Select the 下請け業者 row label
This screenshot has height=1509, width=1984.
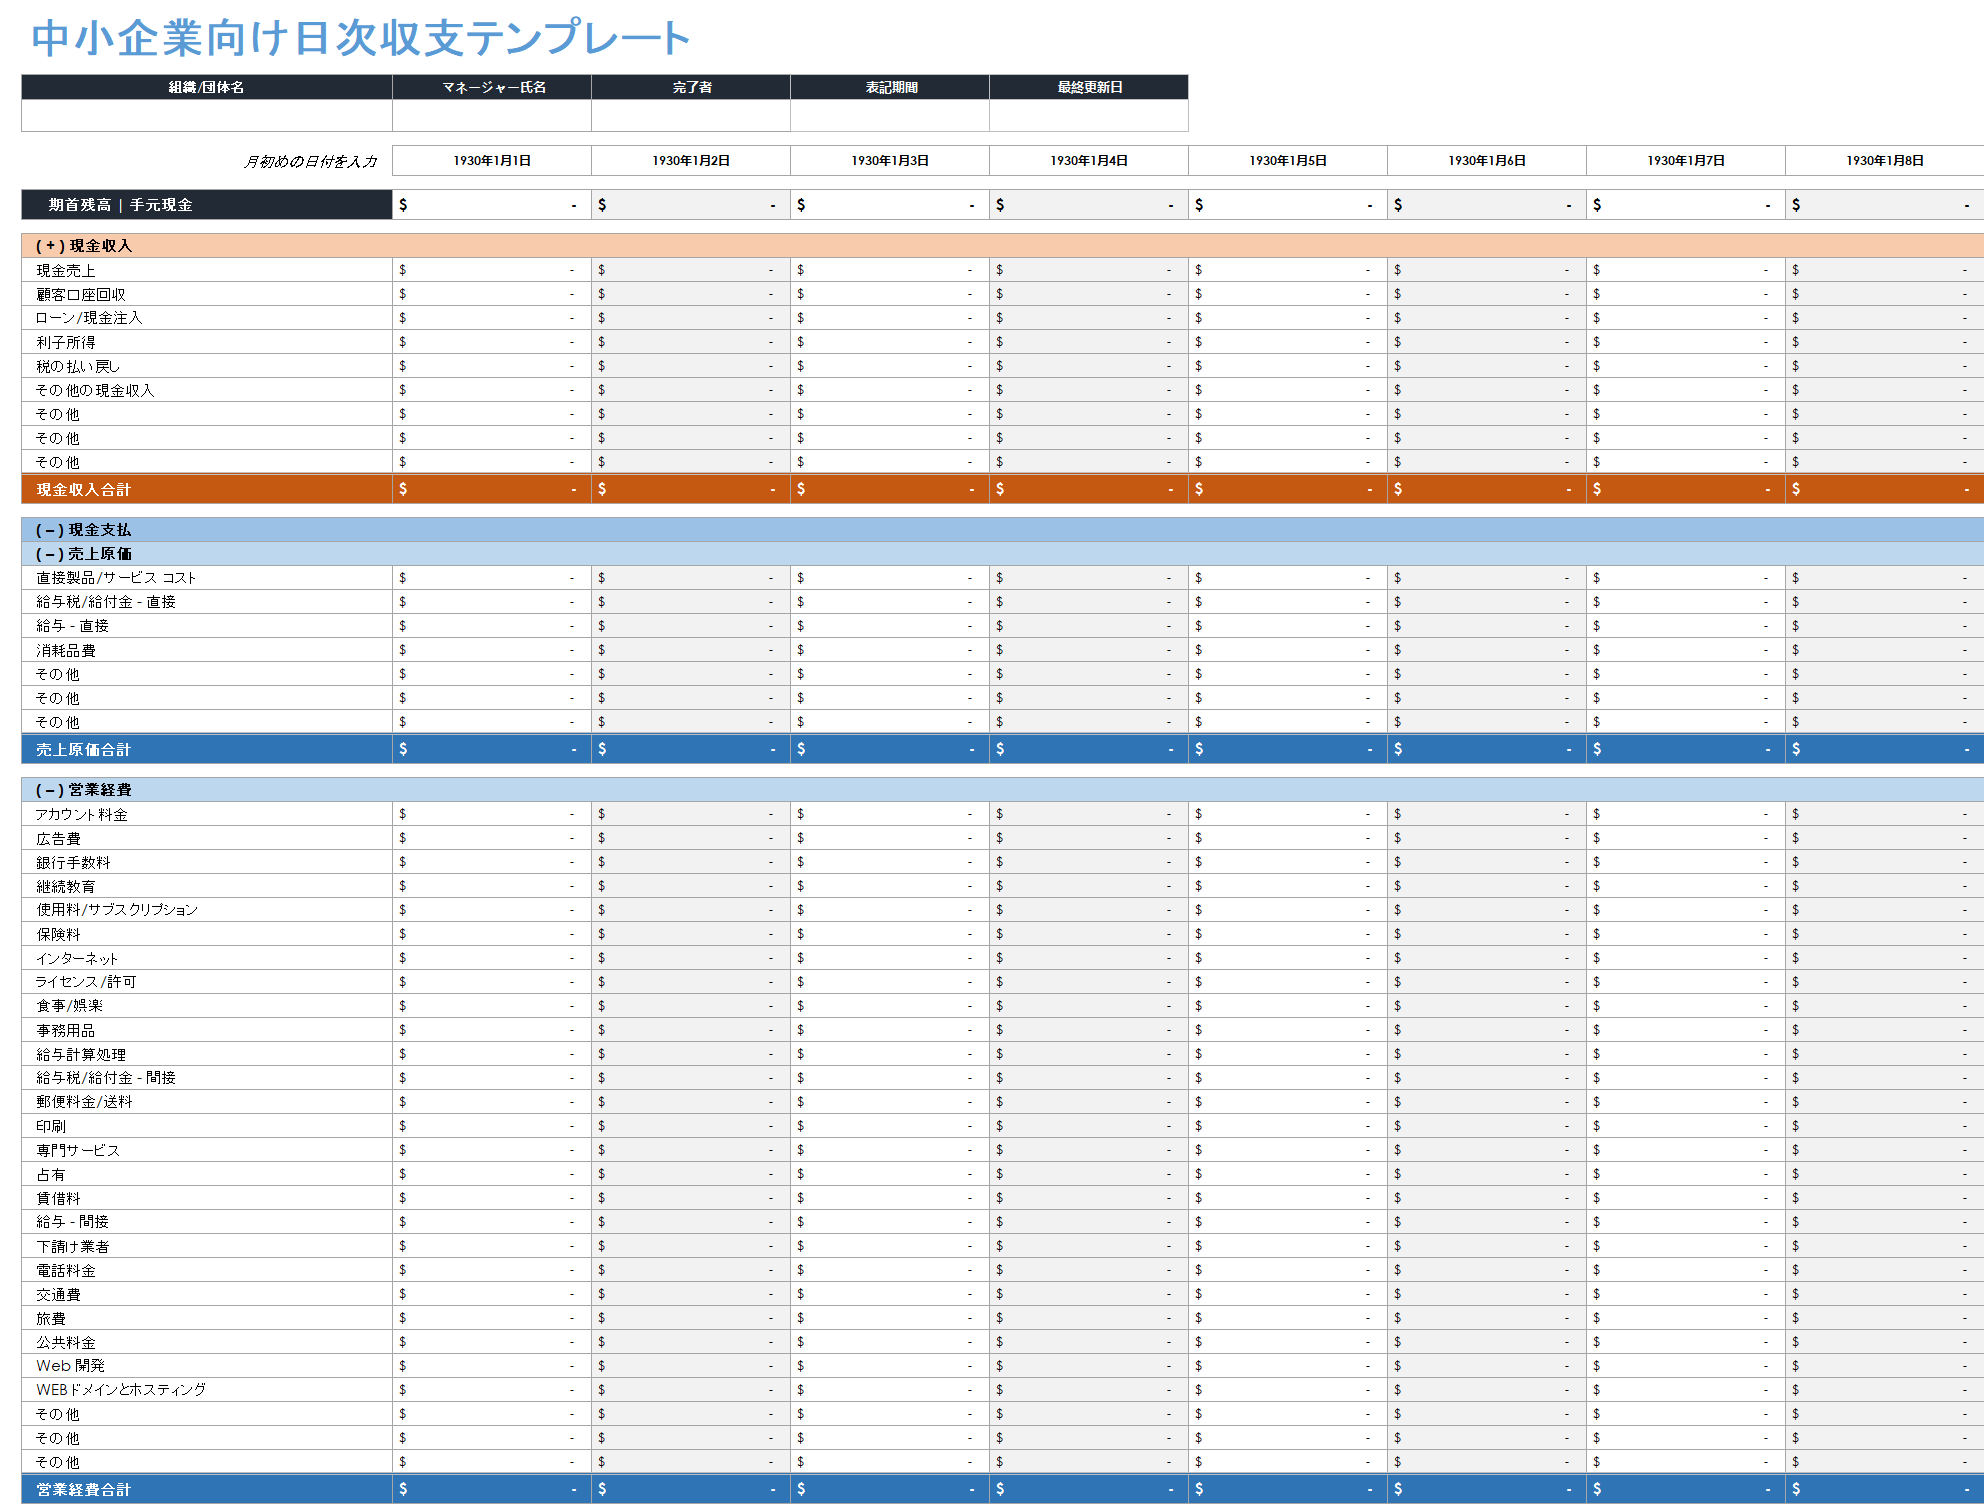[207, 1246]
